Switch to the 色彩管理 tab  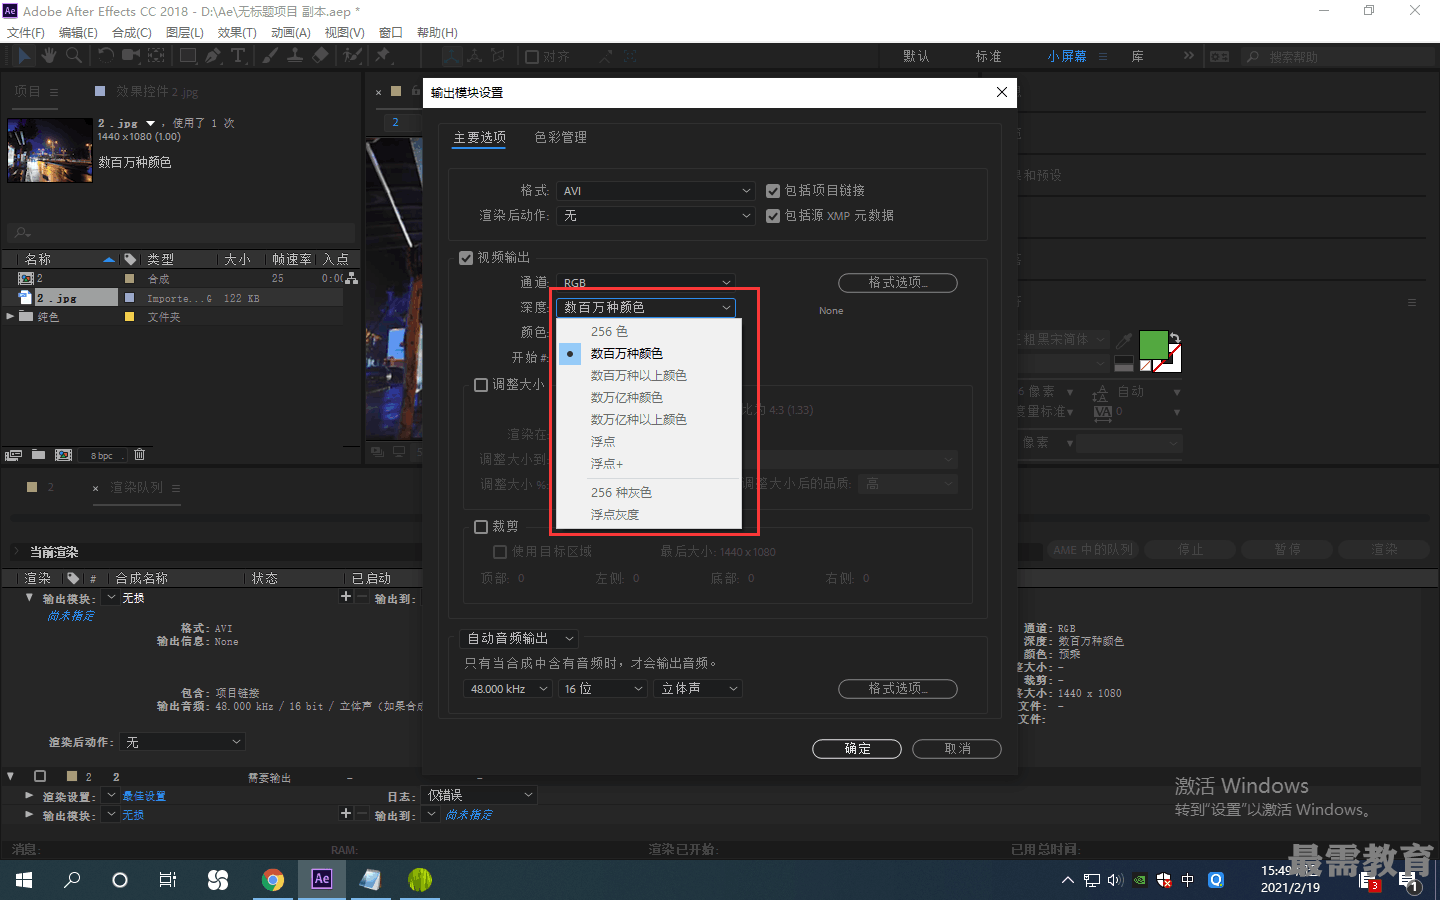560,138
